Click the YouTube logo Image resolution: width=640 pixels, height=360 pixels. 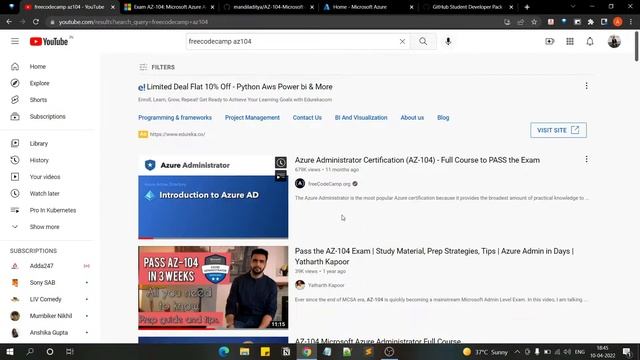click(x=49, y=41)
